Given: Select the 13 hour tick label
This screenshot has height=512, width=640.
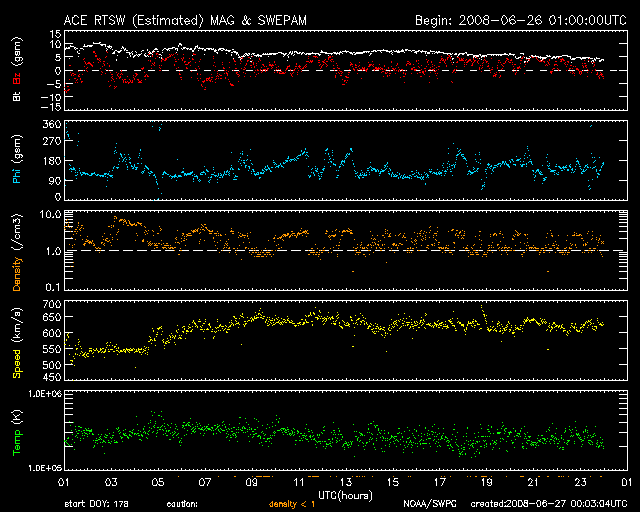Looking at the screenshot, I should click(346, 482).
